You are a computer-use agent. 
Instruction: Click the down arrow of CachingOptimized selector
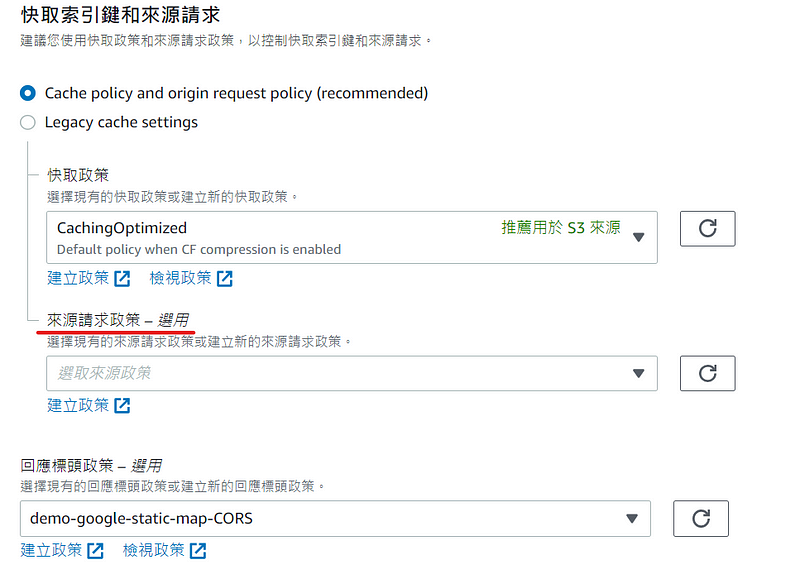tap(638, 237)
